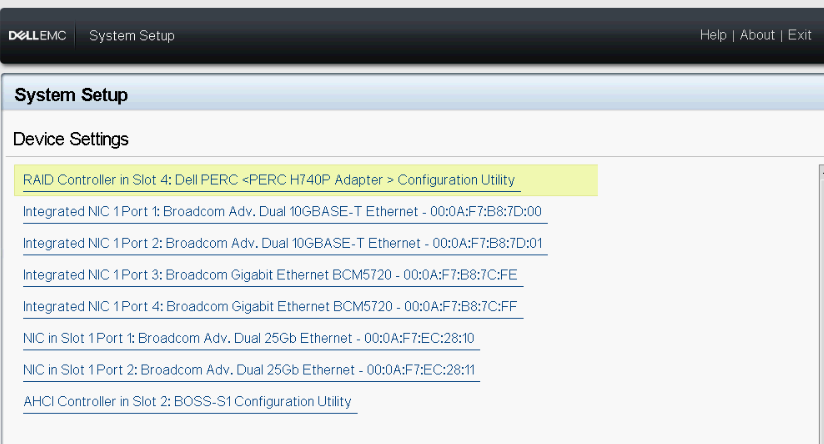Viewport: 824px width, 444px height.
Task: Open Integrated NIC 1 Port 1 settings
Action: point(282,212)
